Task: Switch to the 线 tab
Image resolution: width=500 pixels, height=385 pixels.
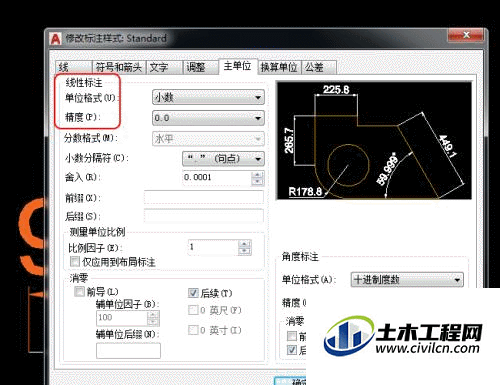Action: (x=73, y=67)
